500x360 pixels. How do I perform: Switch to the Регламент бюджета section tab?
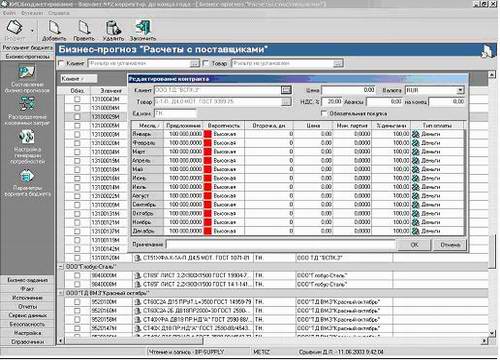28,48
